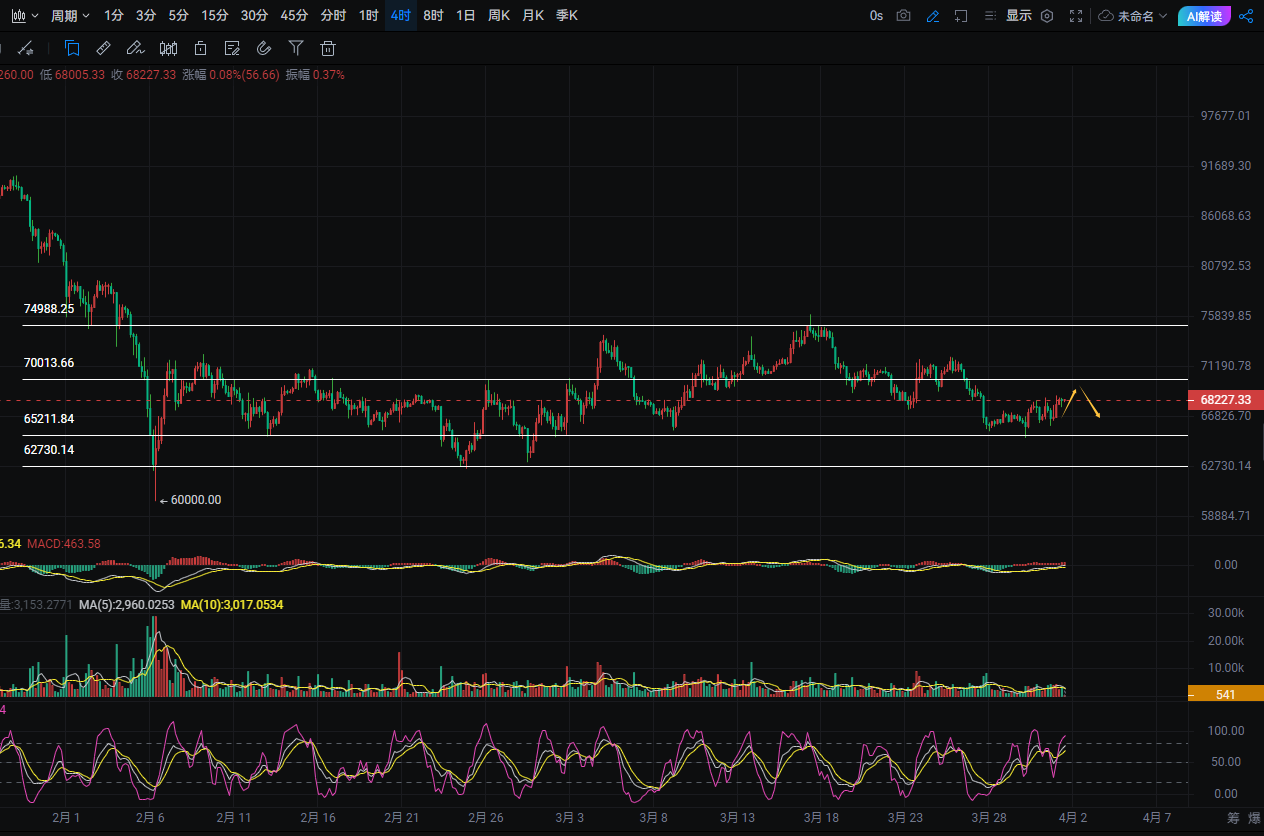Viewport: 1264px width, 836px height.
Task: Click the 68227.33 current price label
Action: pos(1225,401)
